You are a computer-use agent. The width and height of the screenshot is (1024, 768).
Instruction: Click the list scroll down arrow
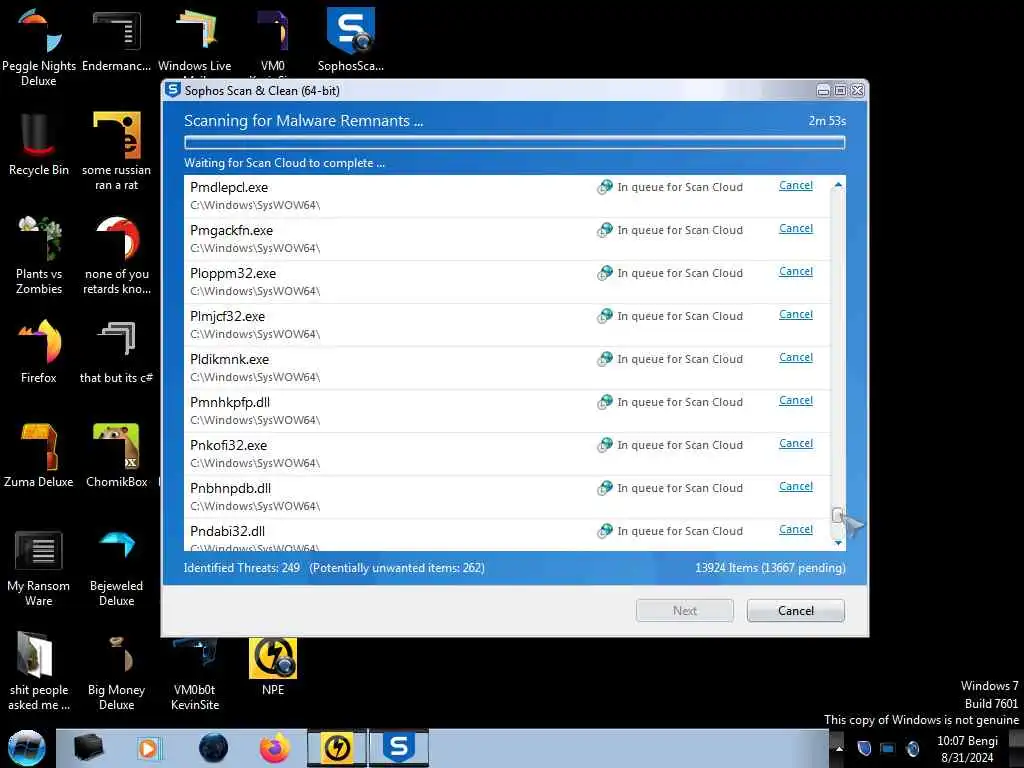[838, 543]
